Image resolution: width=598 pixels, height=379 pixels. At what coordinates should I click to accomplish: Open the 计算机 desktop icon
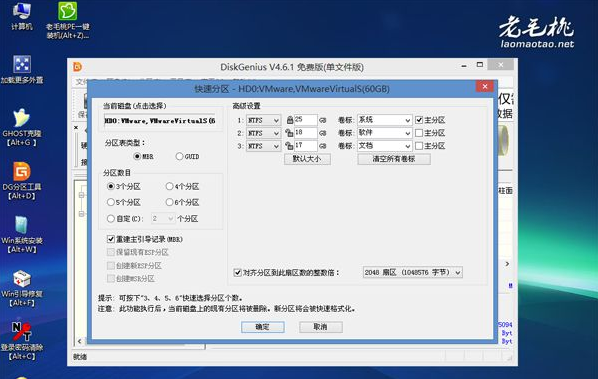tap(22, 16)
